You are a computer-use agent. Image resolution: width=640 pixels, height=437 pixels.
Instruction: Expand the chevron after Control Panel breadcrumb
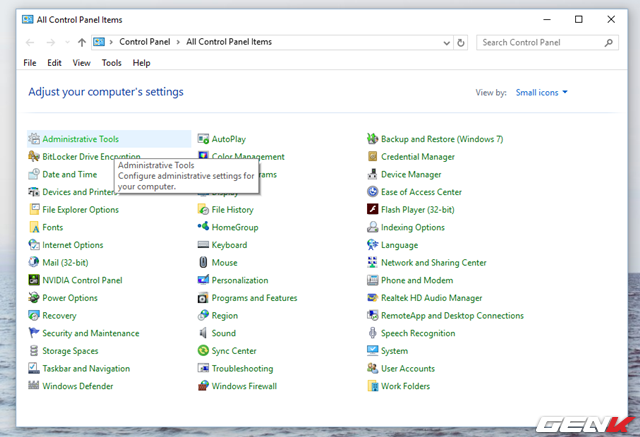point(178,42)
